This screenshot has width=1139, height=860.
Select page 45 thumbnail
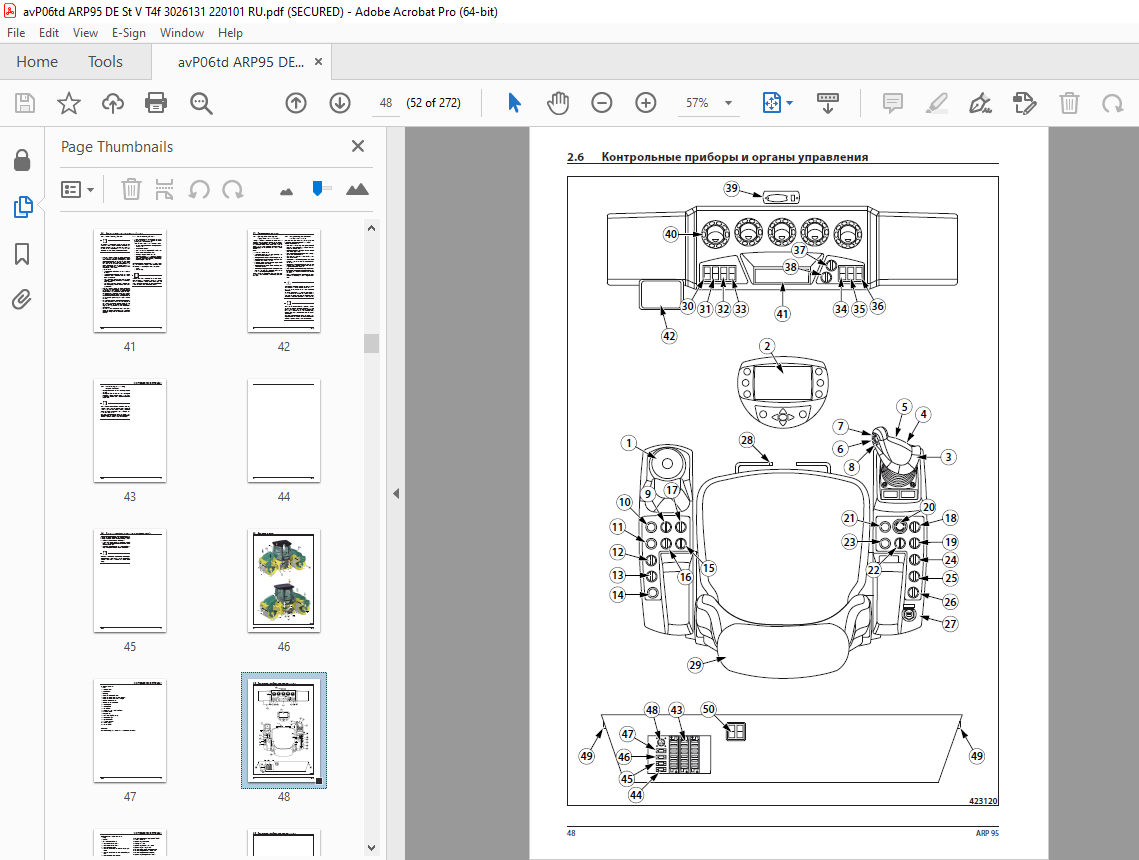tap(130, 580)
